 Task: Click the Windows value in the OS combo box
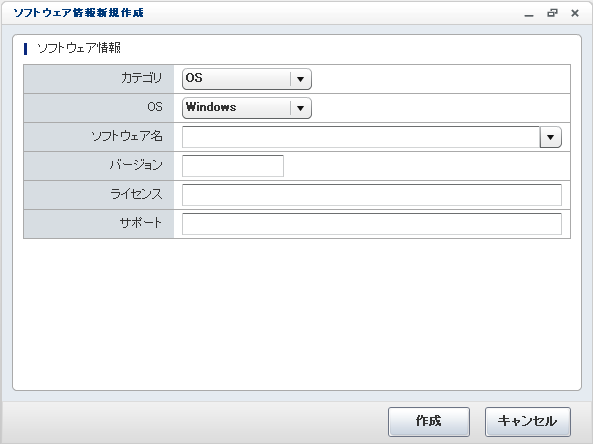pos(211,107)
